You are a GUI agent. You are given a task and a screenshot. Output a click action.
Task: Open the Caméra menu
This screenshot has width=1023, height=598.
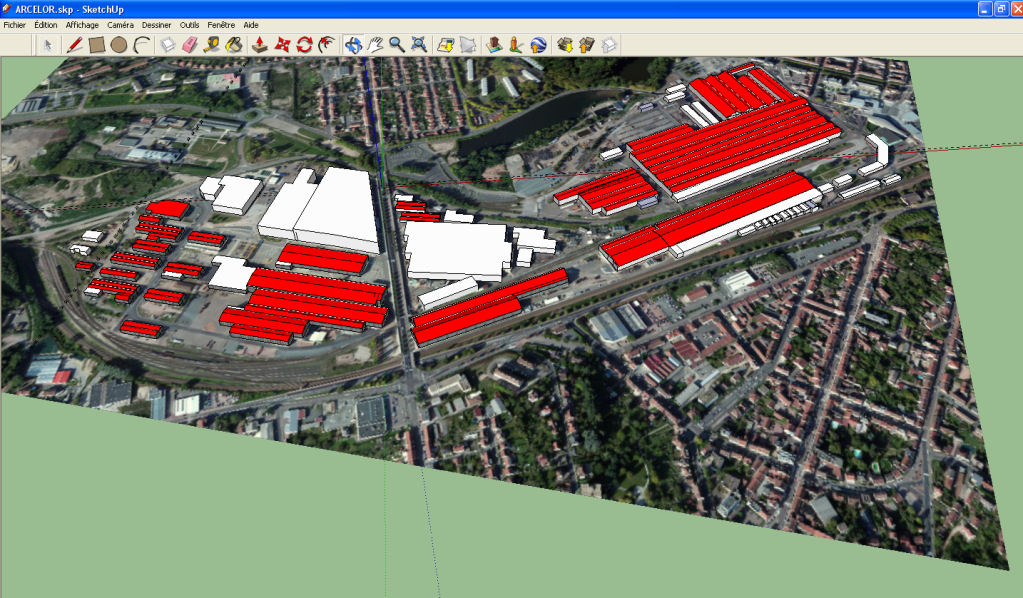[120, 24]
